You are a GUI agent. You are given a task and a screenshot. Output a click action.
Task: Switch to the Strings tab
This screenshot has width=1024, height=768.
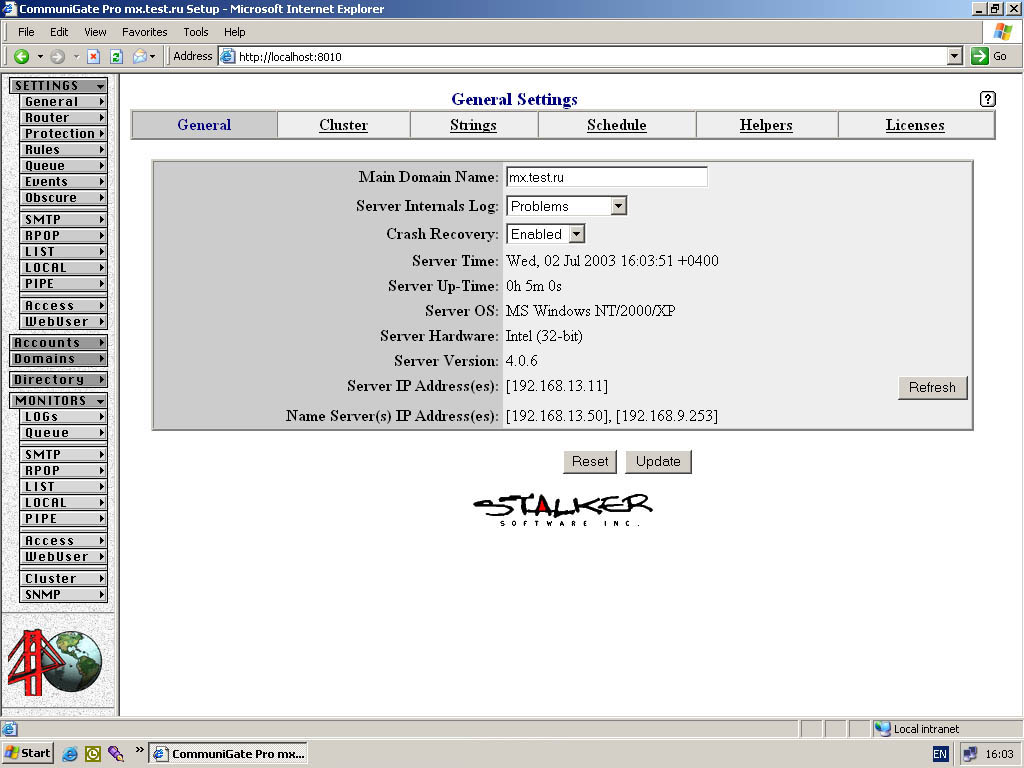point(473,125)
